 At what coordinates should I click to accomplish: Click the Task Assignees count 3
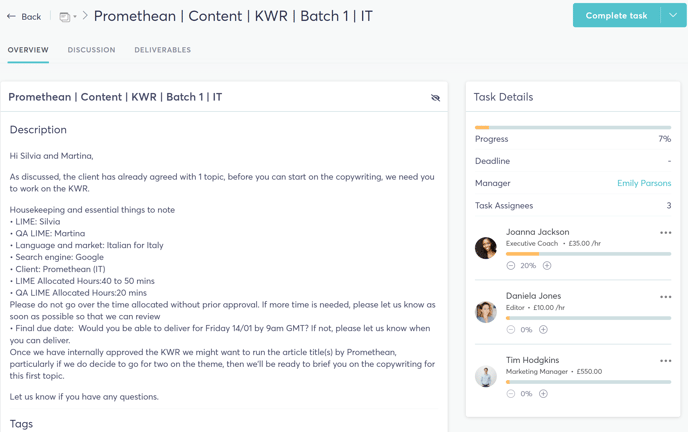(x=669, y=205)
